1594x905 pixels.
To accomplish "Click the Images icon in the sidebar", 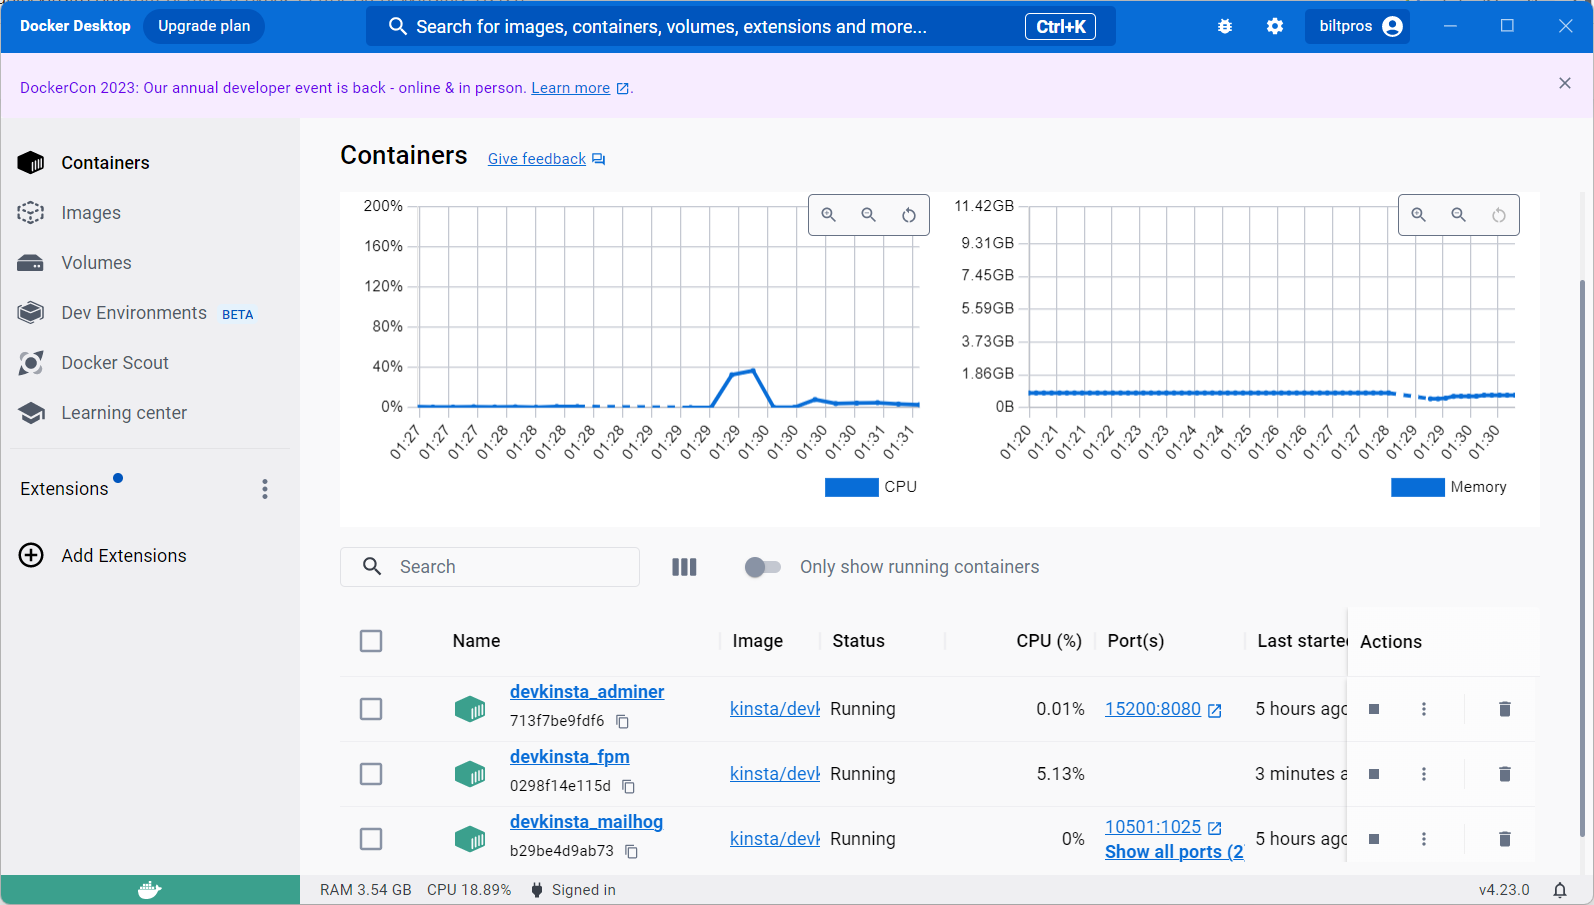I will pyautogui.click(x=31, y=213).
